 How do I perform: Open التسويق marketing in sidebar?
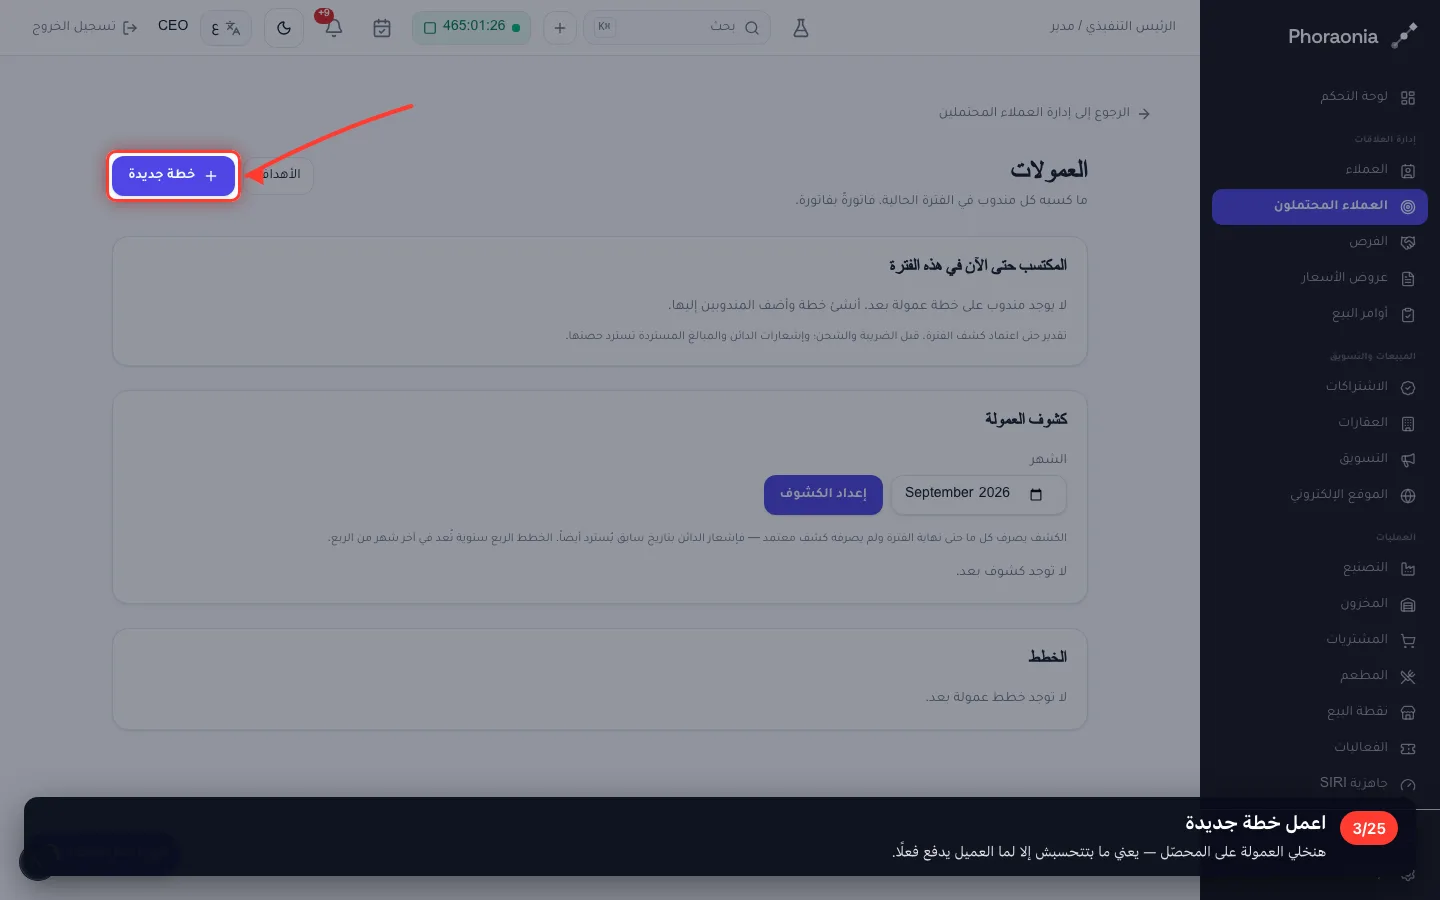coord(1320,459)
